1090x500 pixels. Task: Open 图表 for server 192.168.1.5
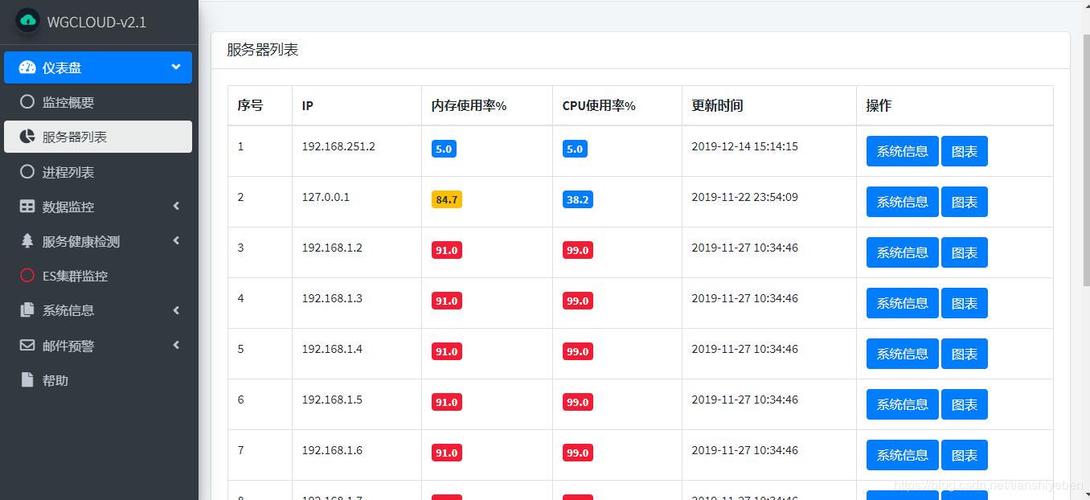[964, 404]
